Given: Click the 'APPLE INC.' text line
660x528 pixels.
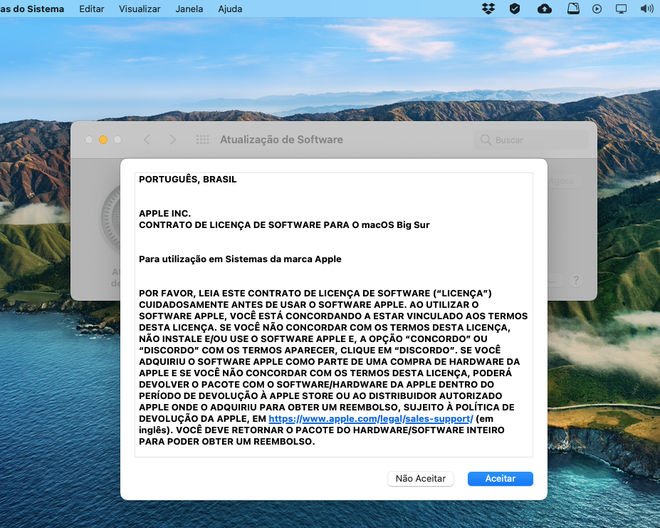Looking at the screenshot, I should click(x=165, y=213).
